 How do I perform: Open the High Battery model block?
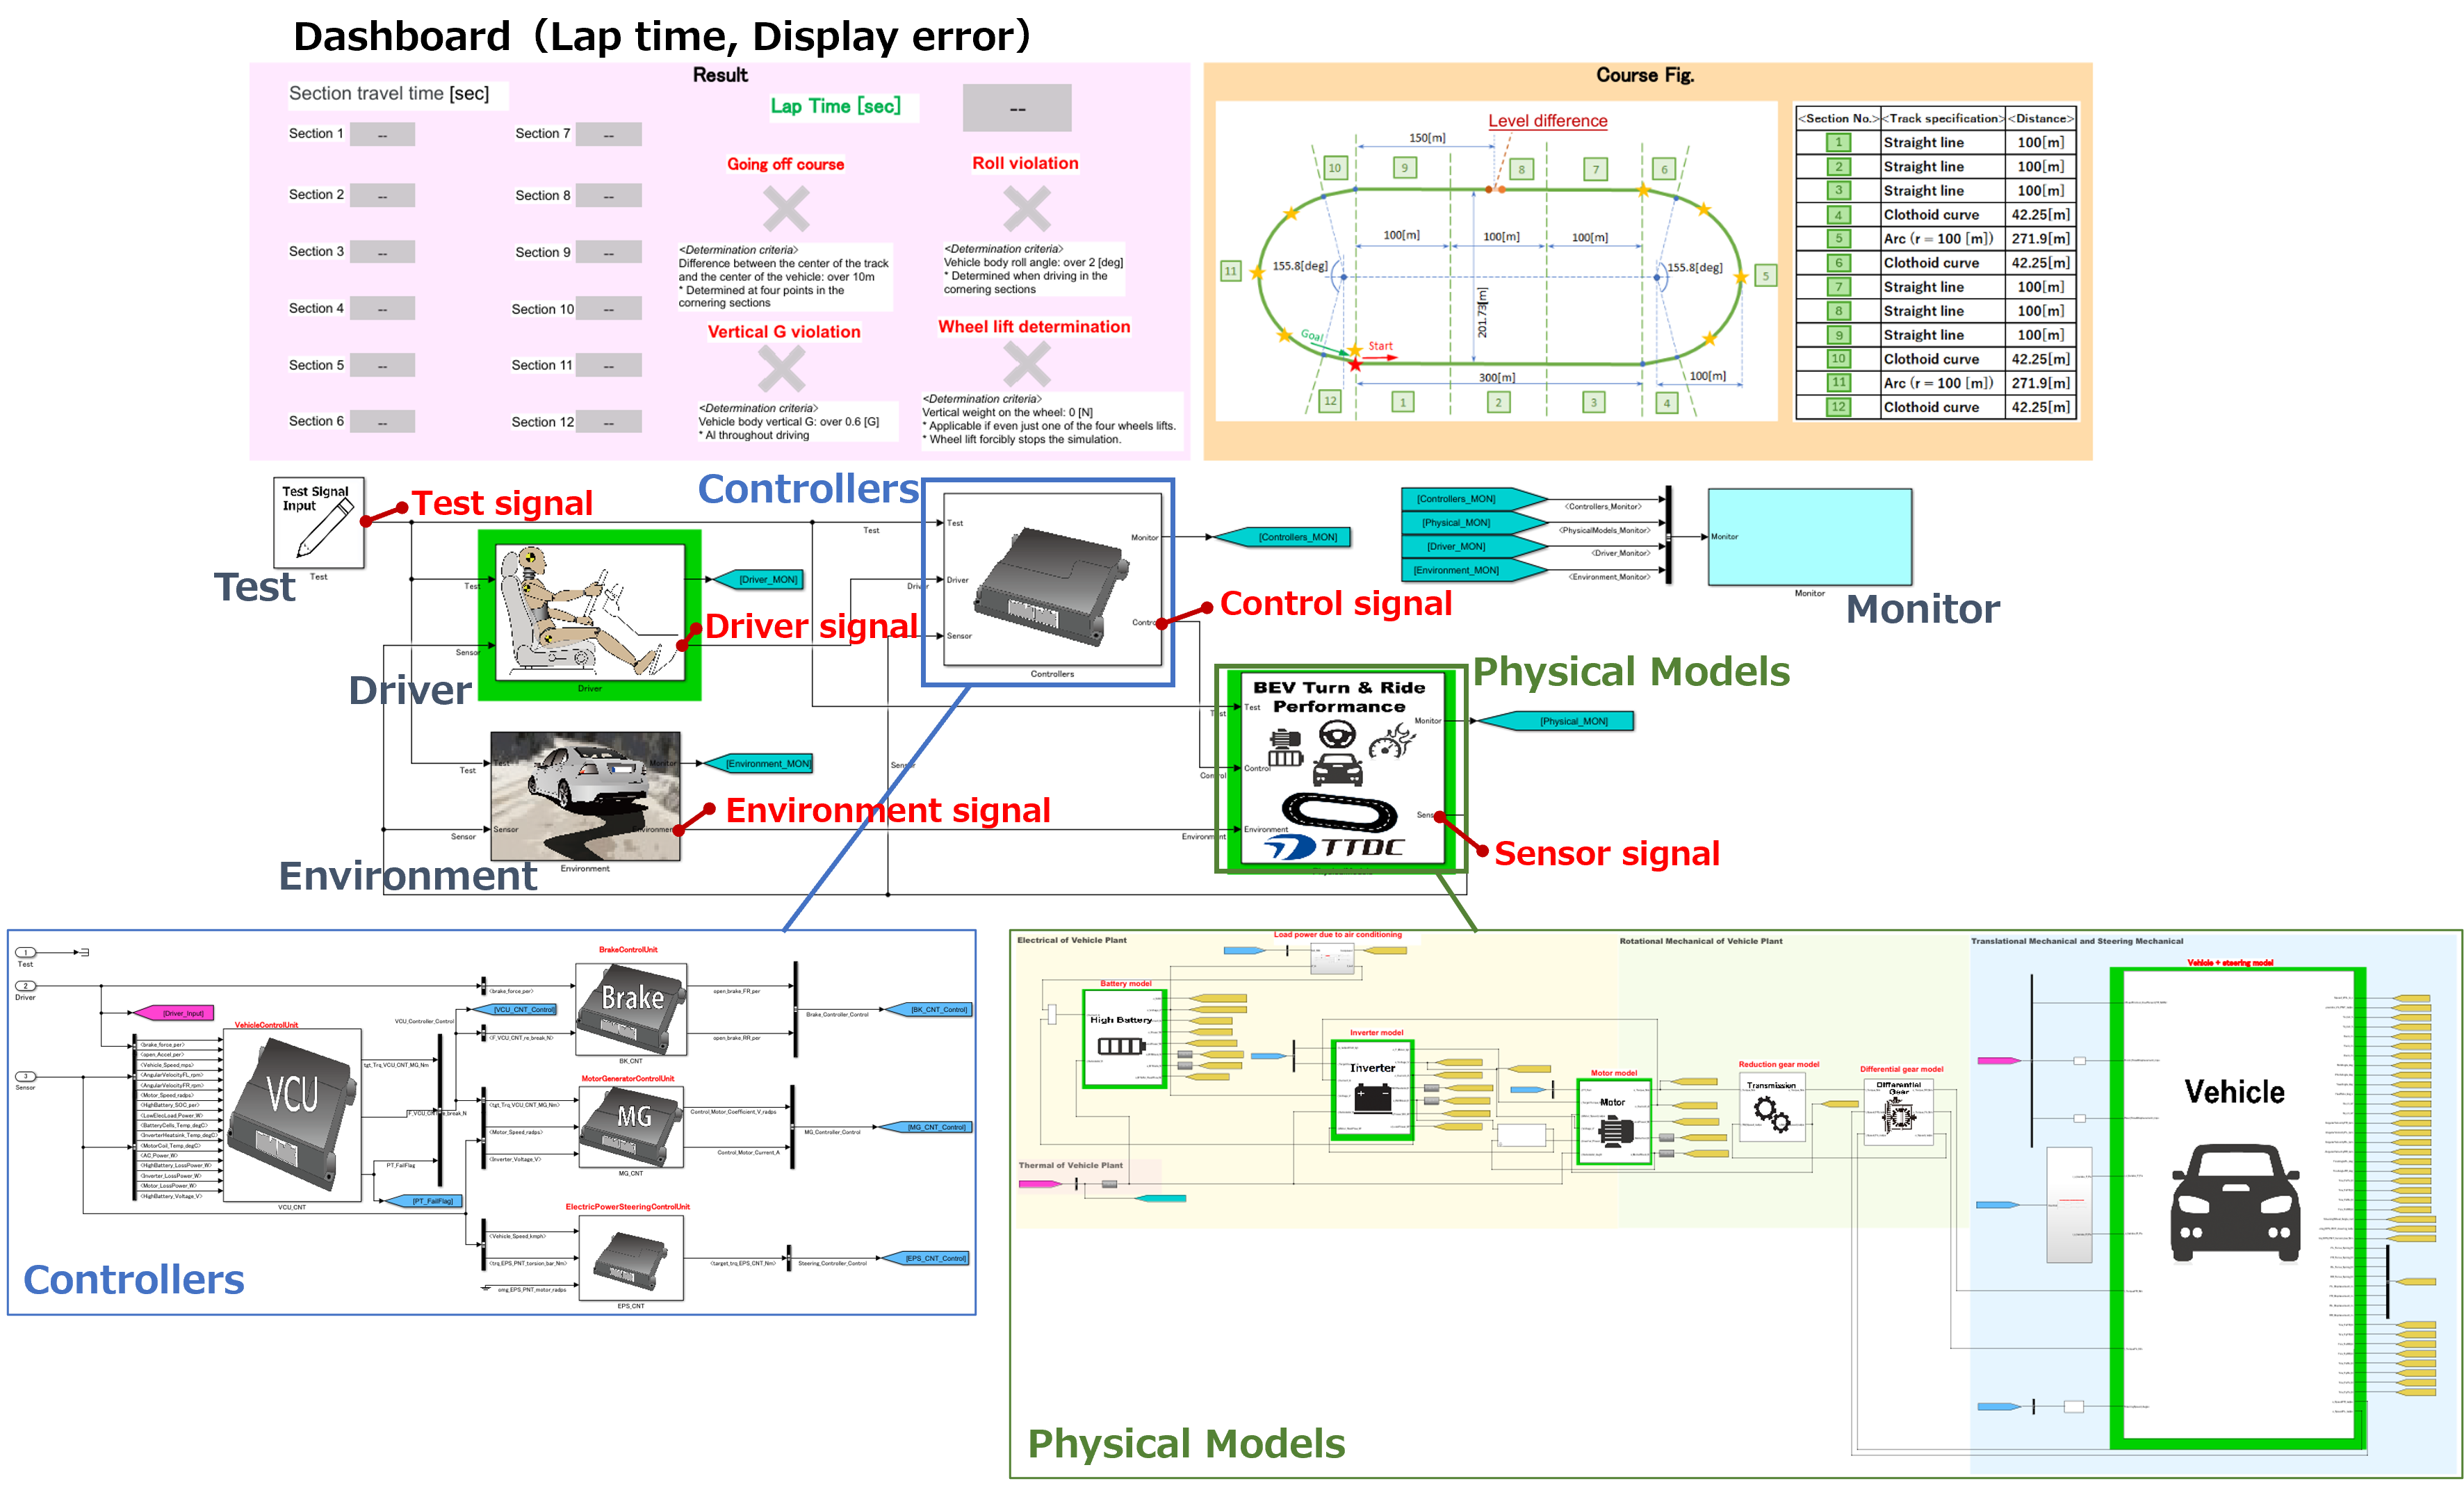tap(1124, 1039)
